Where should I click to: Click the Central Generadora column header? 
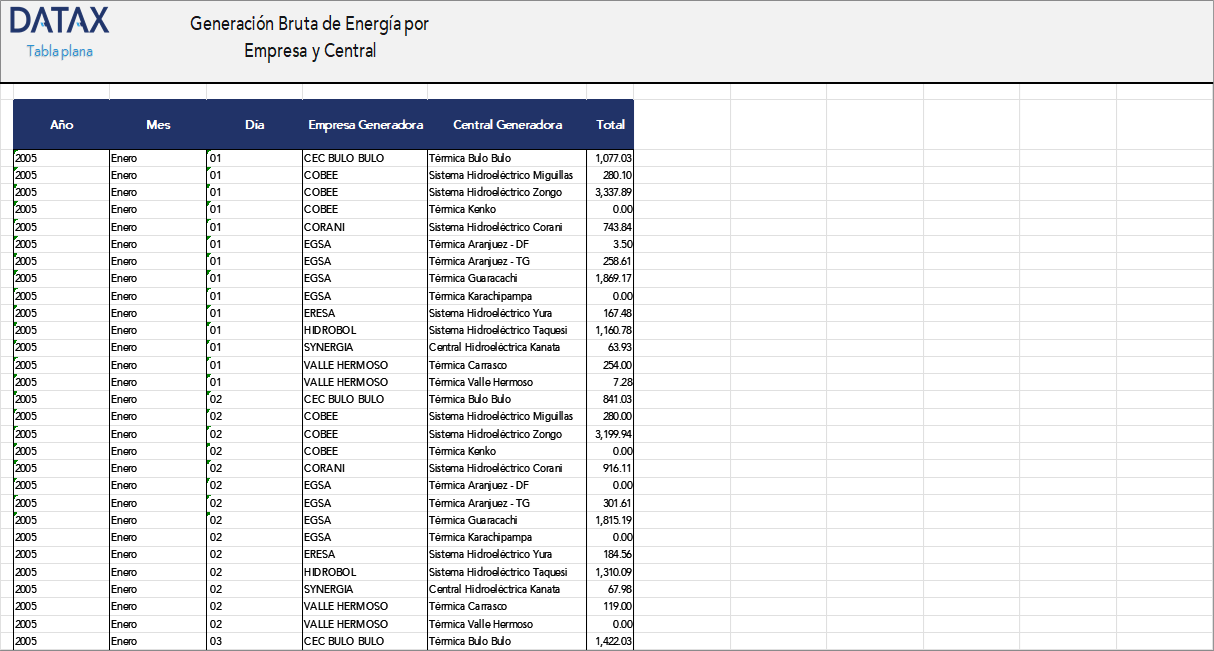[x=507, y=125]
